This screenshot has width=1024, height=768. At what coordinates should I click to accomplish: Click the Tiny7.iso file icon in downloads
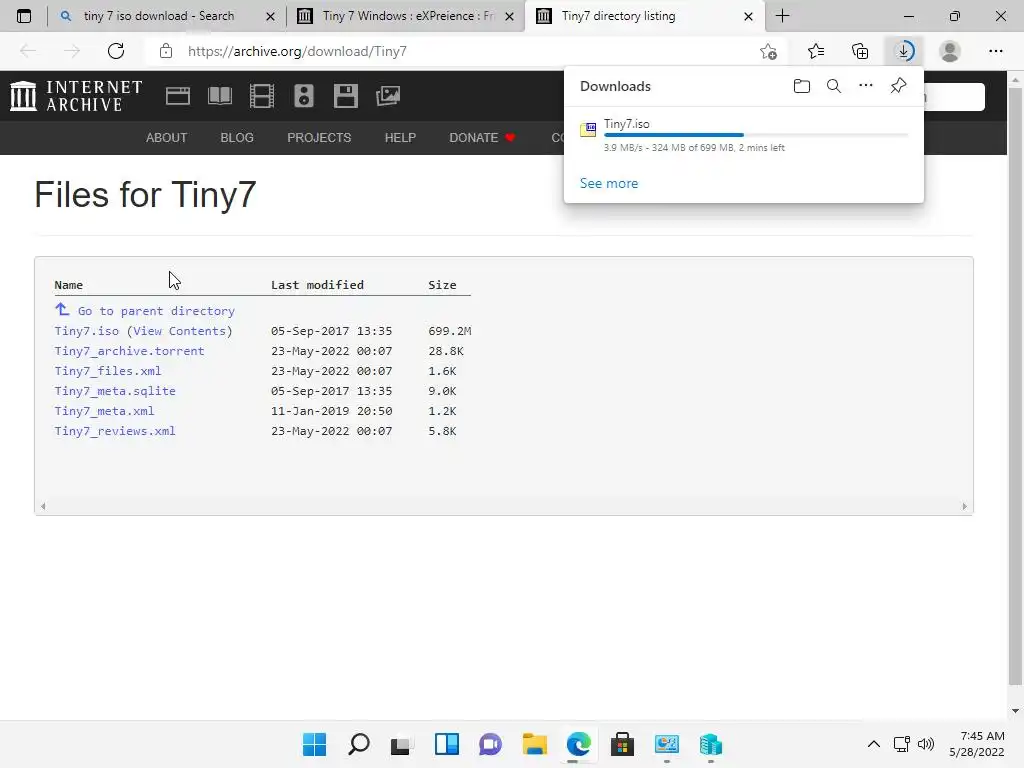(x=588, y=129)
